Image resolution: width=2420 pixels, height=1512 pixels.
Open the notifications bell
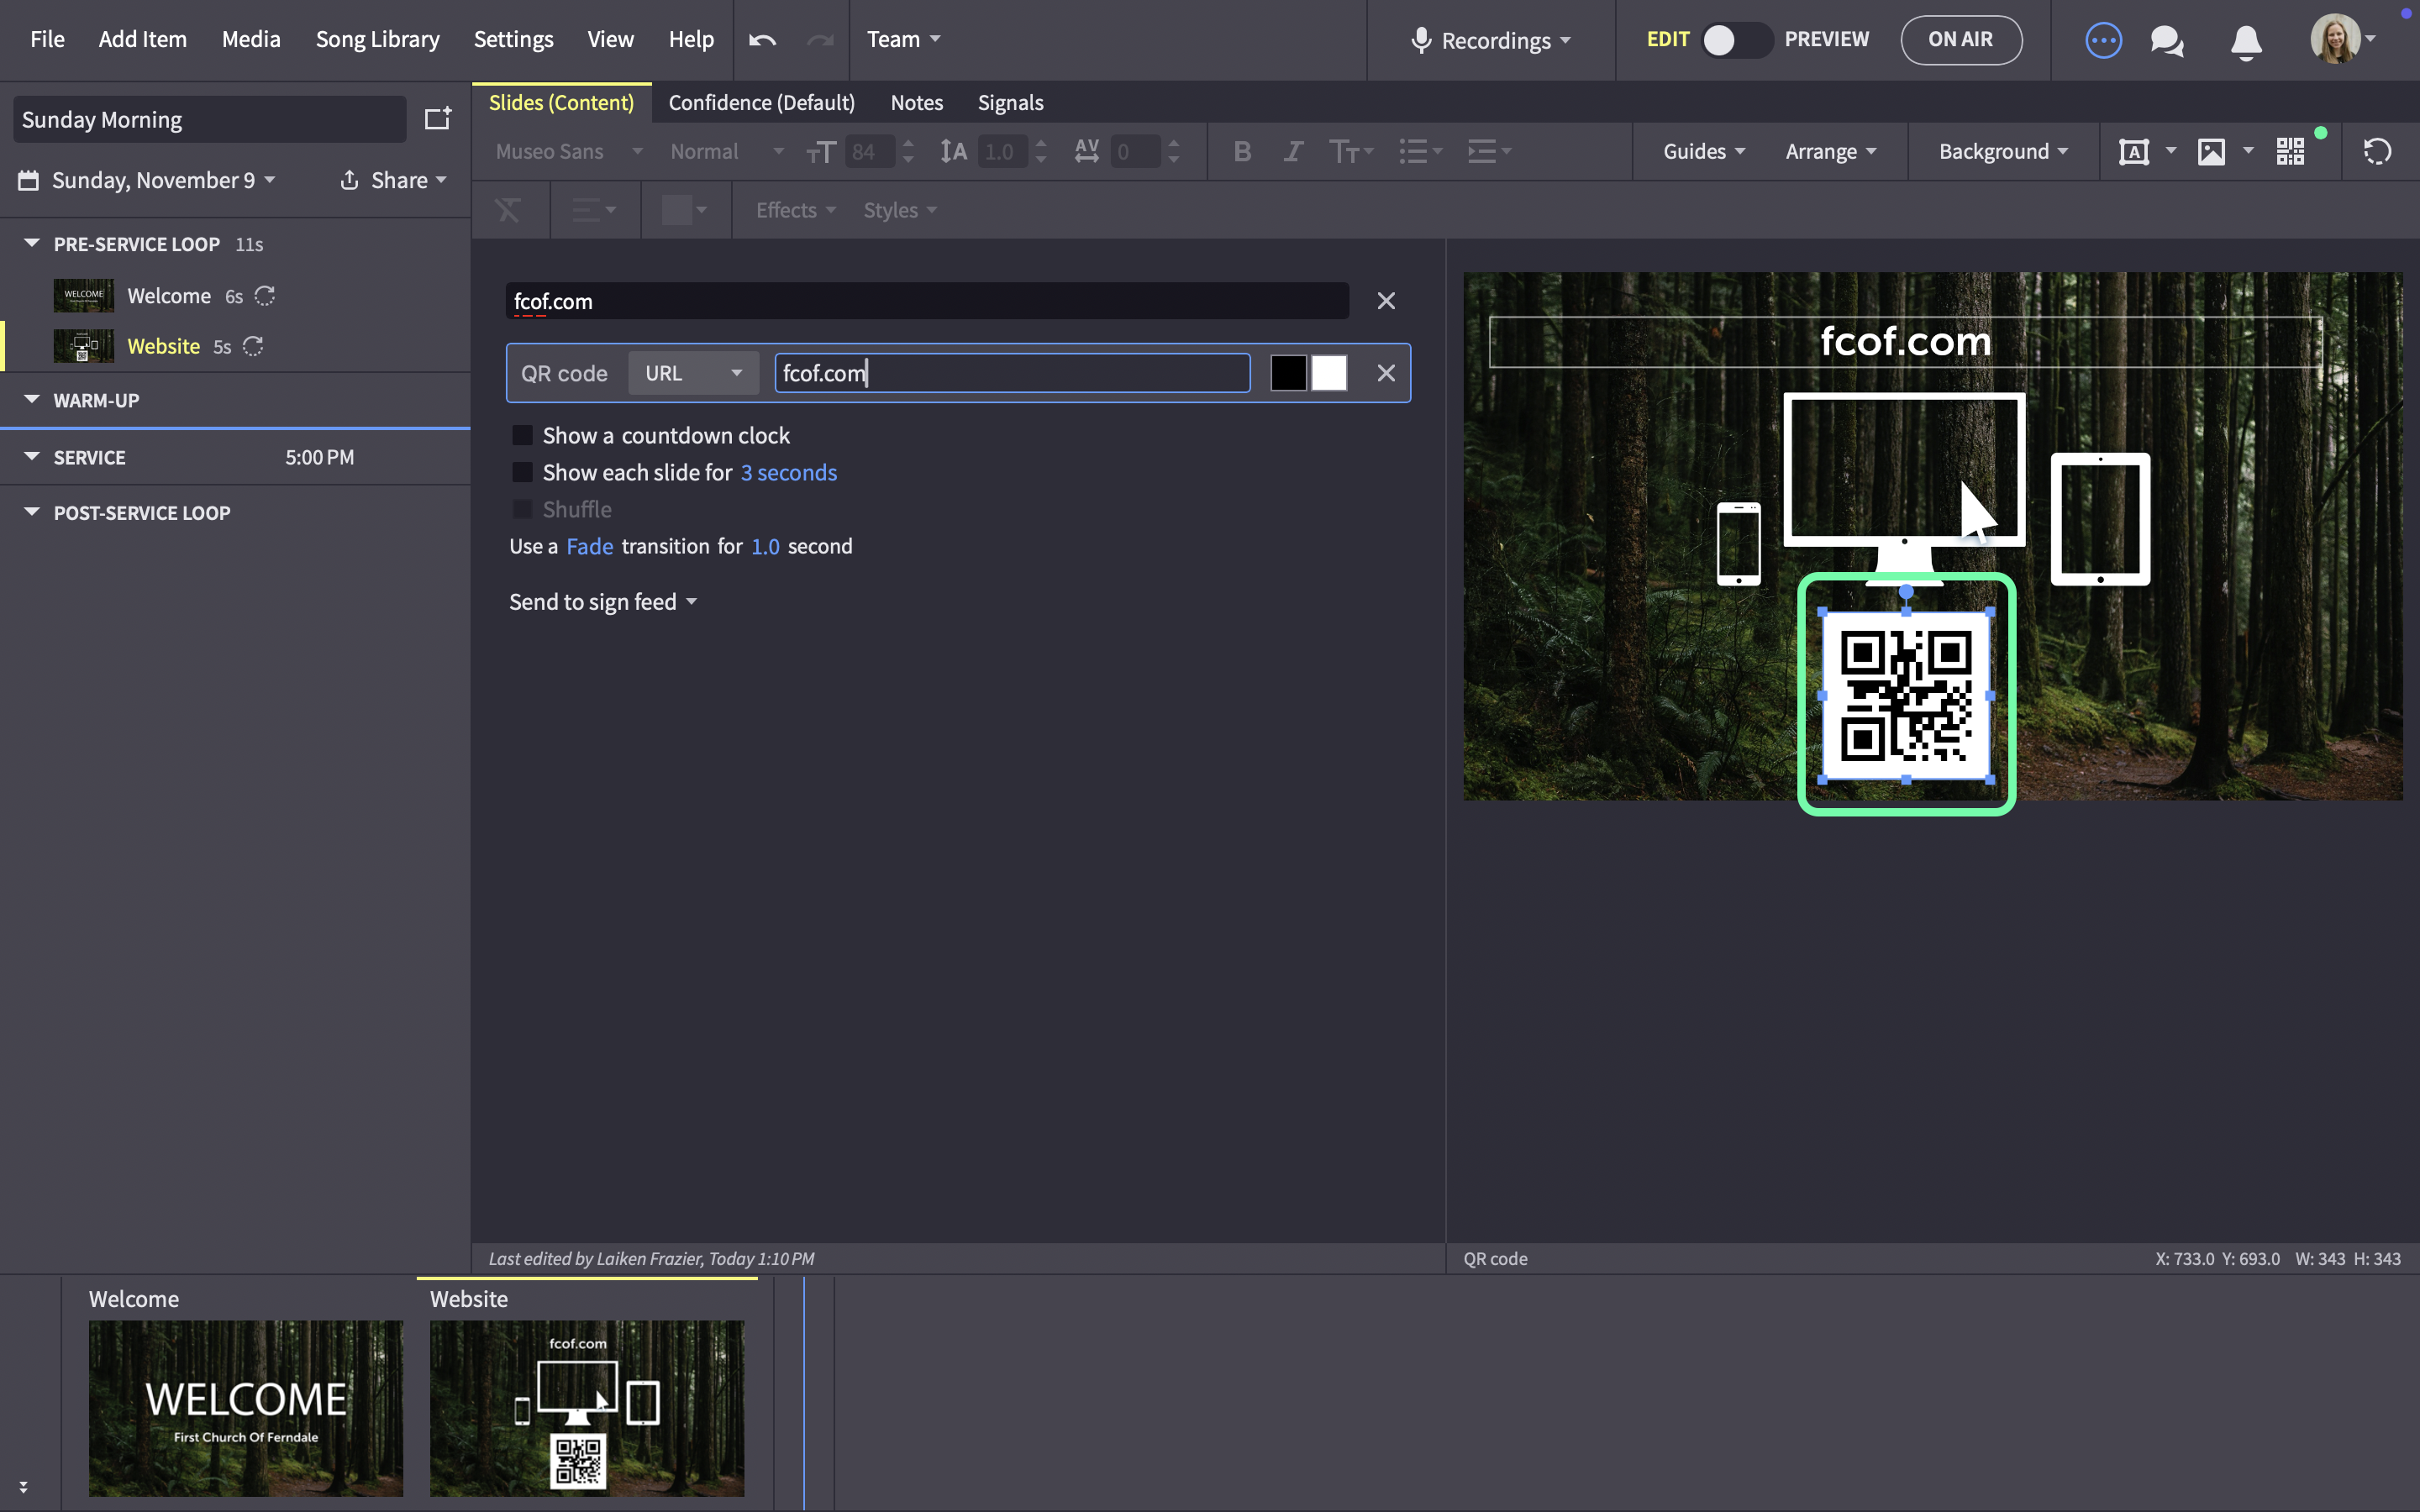click(2246, 41)
